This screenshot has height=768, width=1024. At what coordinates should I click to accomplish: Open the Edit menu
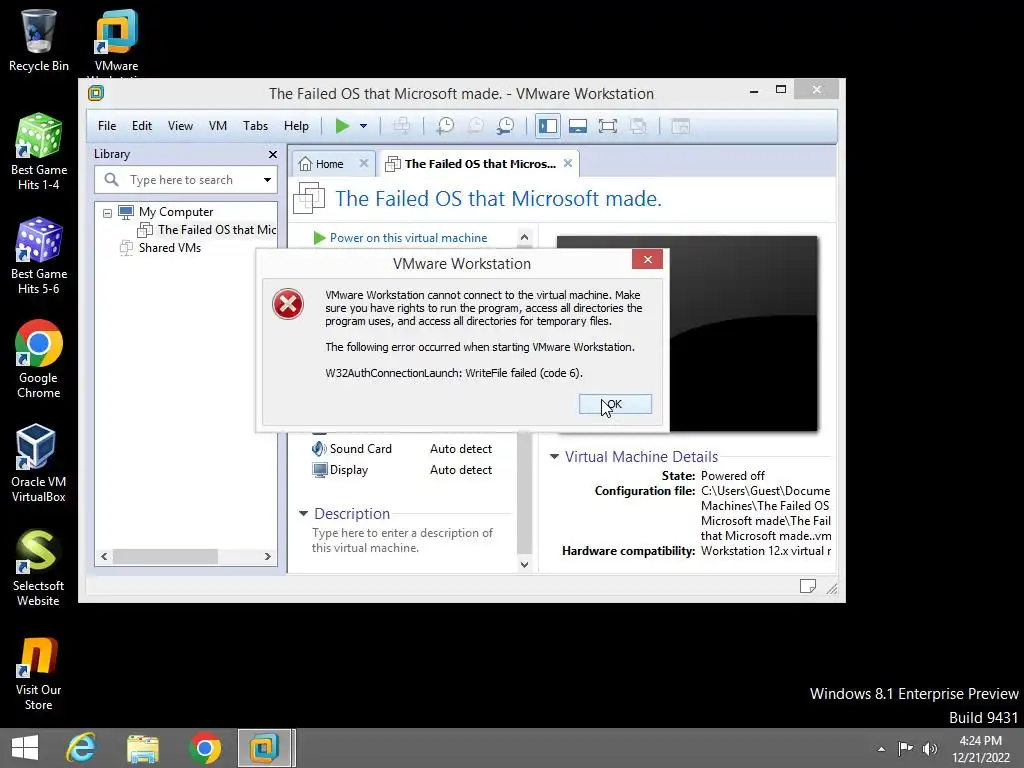(142, 126)
